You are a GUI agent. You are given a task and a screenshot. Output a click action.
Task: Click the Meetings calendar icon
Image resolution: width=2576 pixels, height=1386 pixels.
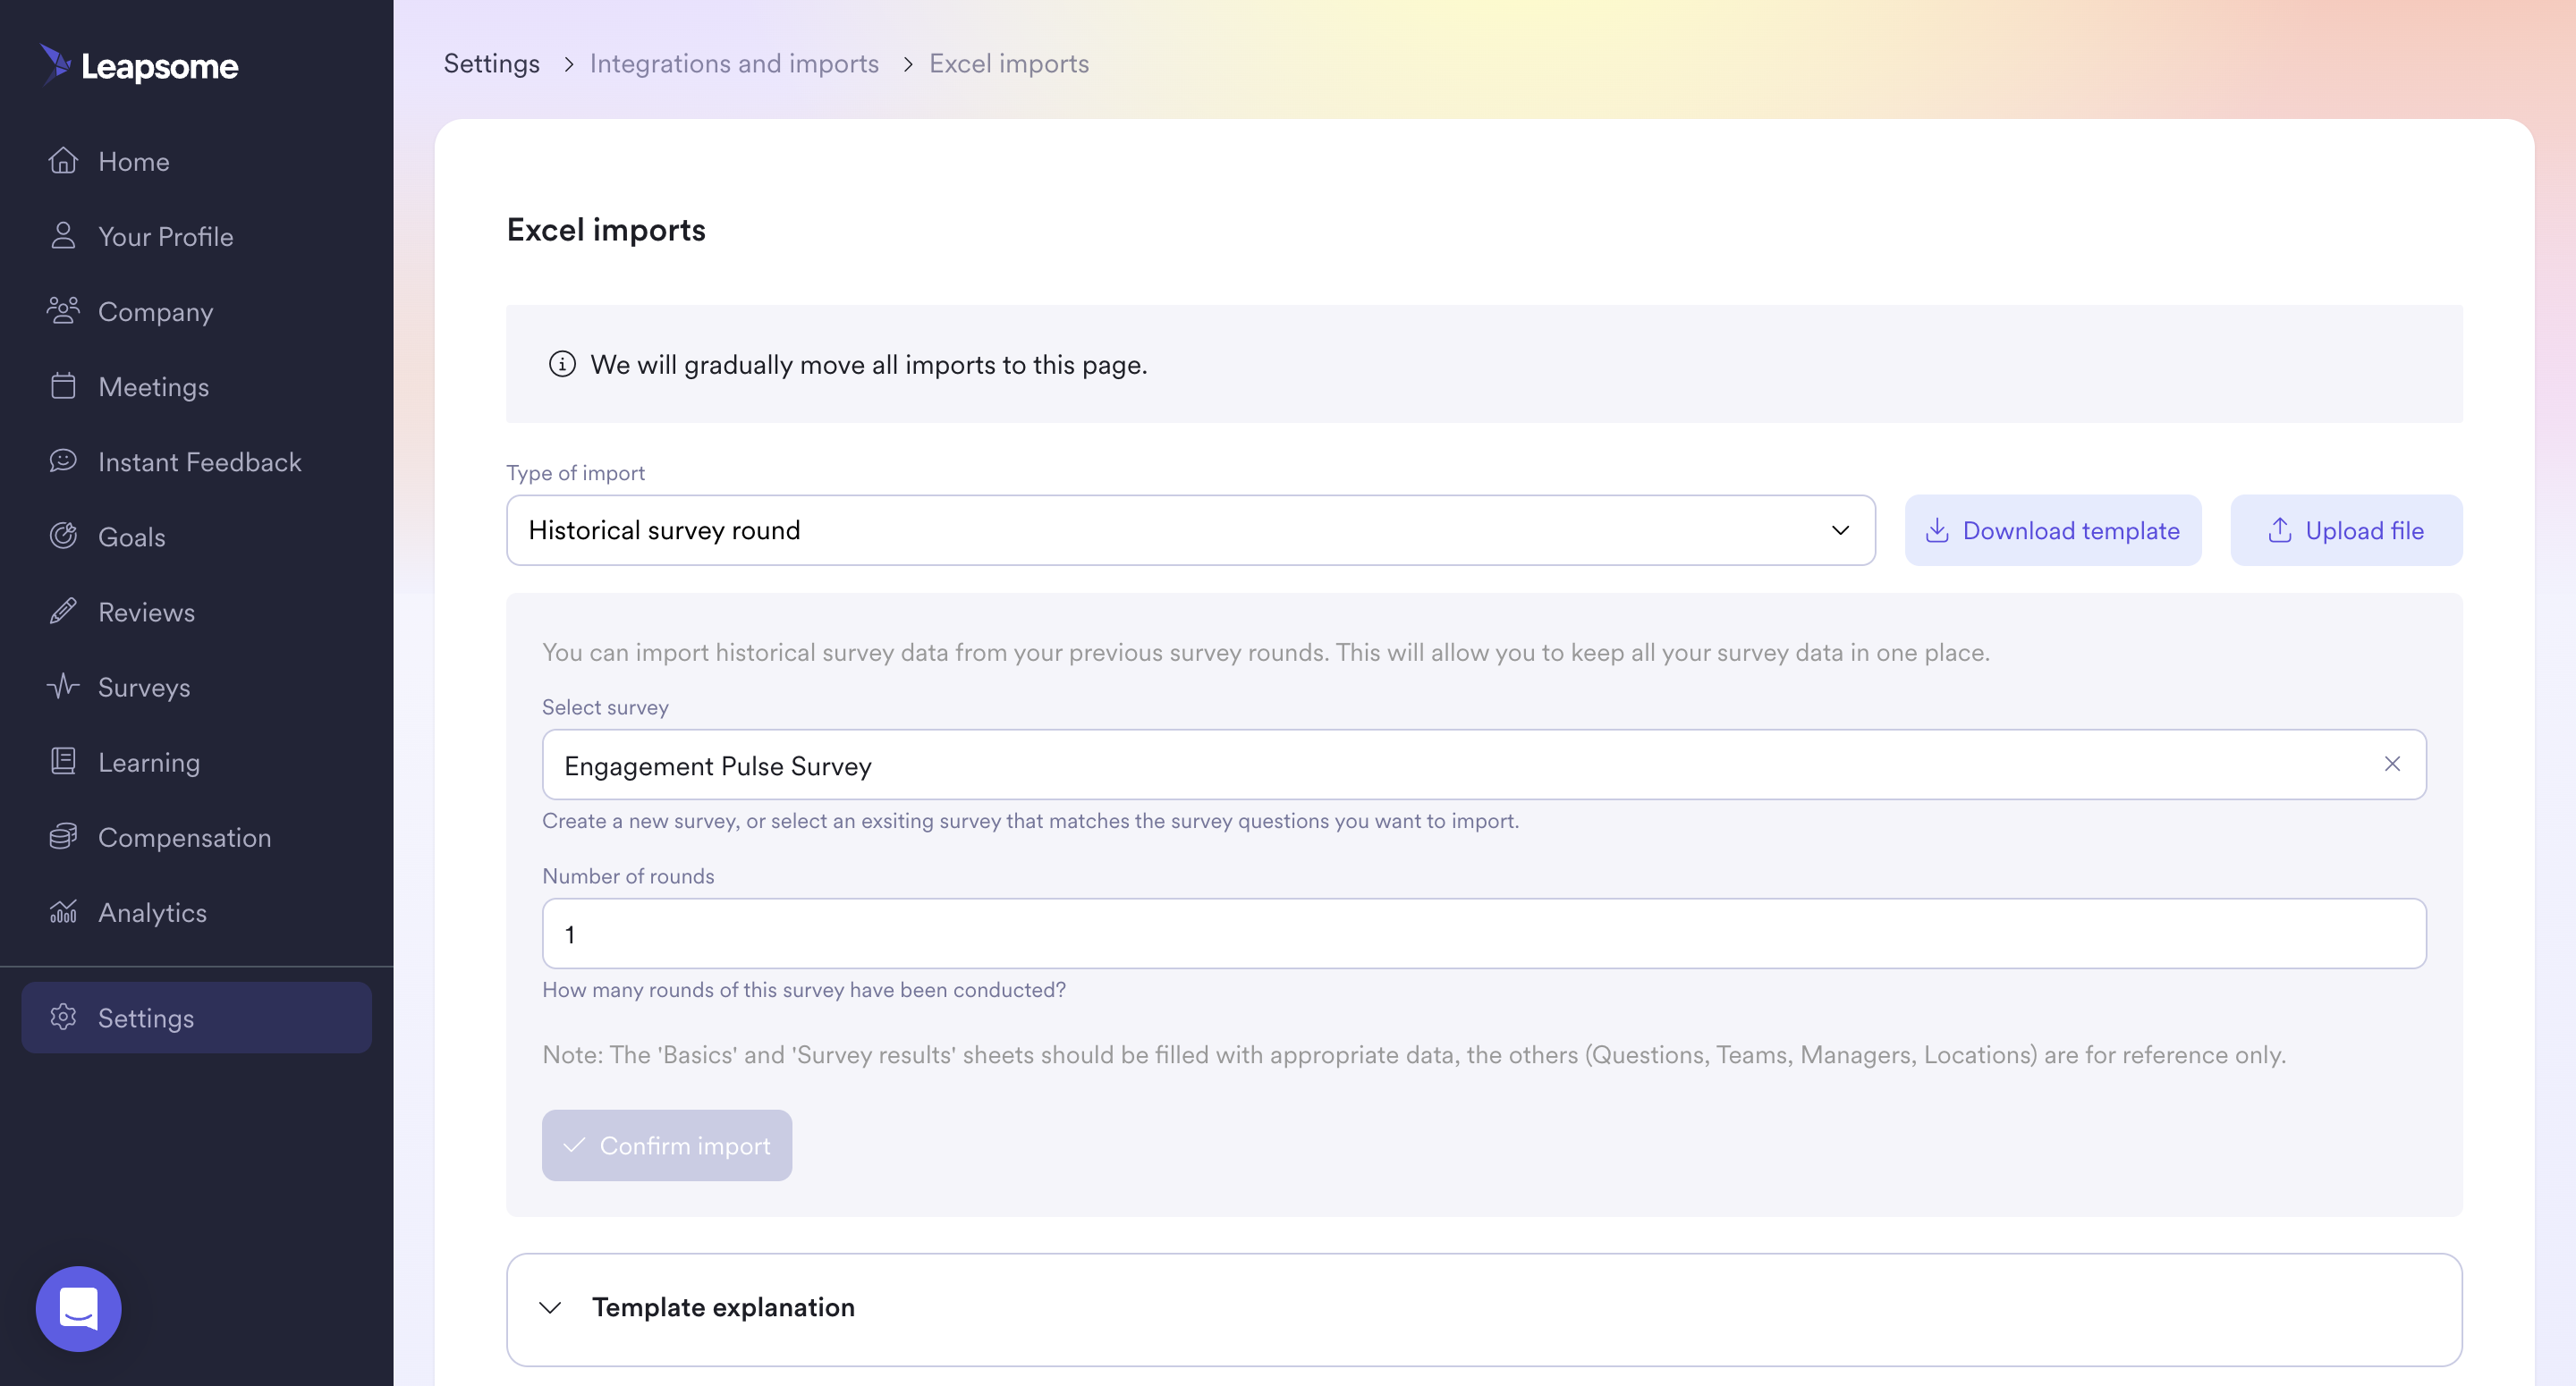[63, 385]
